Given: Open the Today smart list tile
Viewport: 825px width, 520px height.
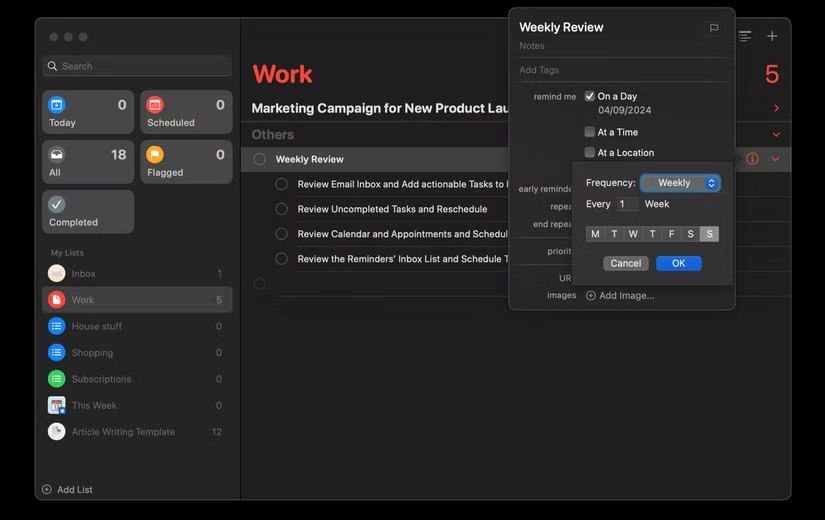Looking at the screenshot, I should coord(88,112).
